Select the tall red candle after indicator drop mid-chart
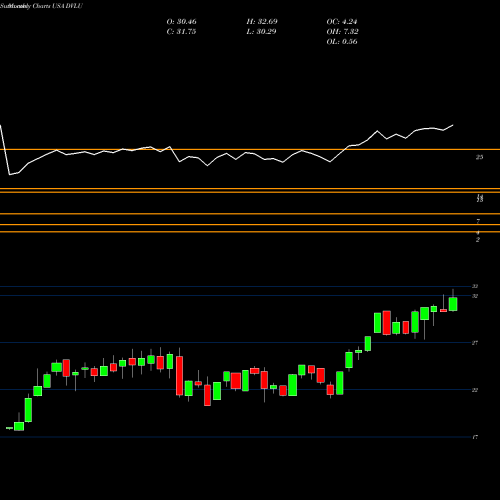Screen dimensions: 500x500 180,376
